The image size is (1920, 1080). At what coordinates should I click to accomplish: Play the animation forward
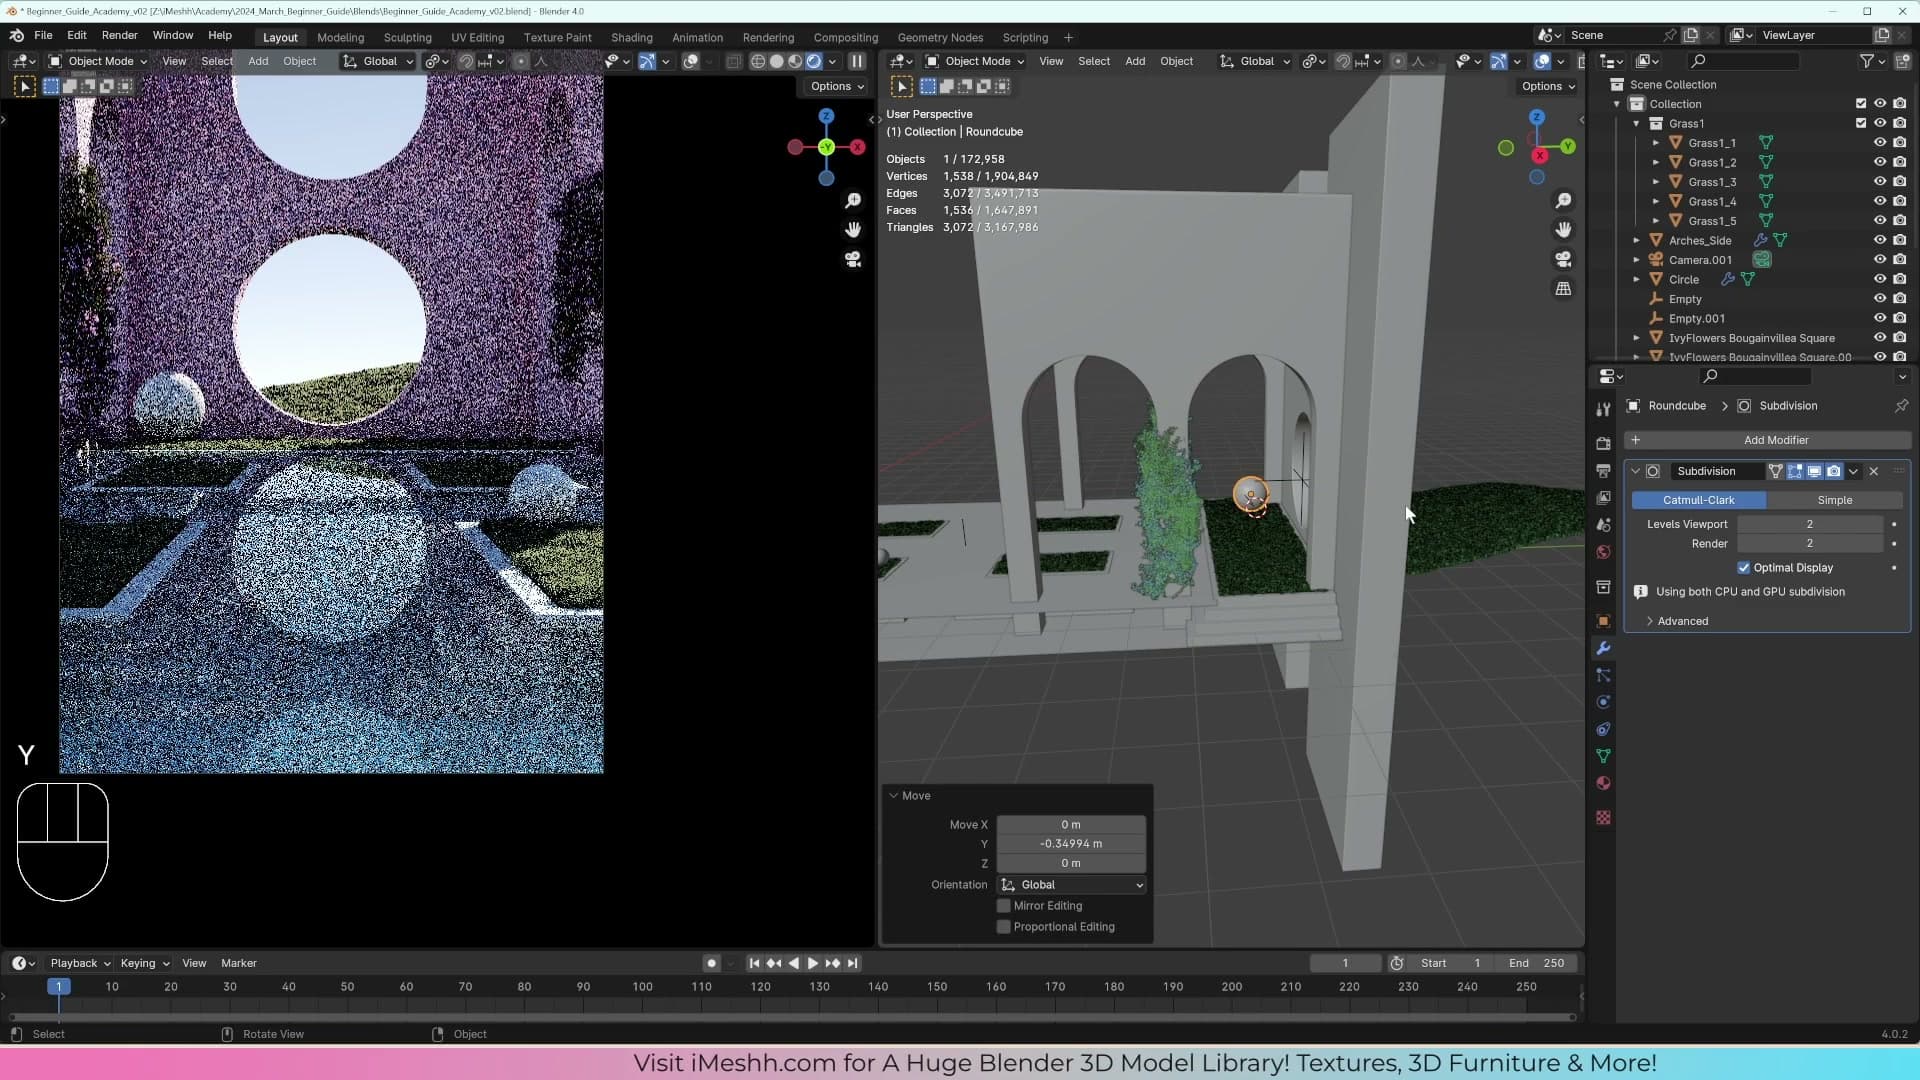[x=813, y=963]
